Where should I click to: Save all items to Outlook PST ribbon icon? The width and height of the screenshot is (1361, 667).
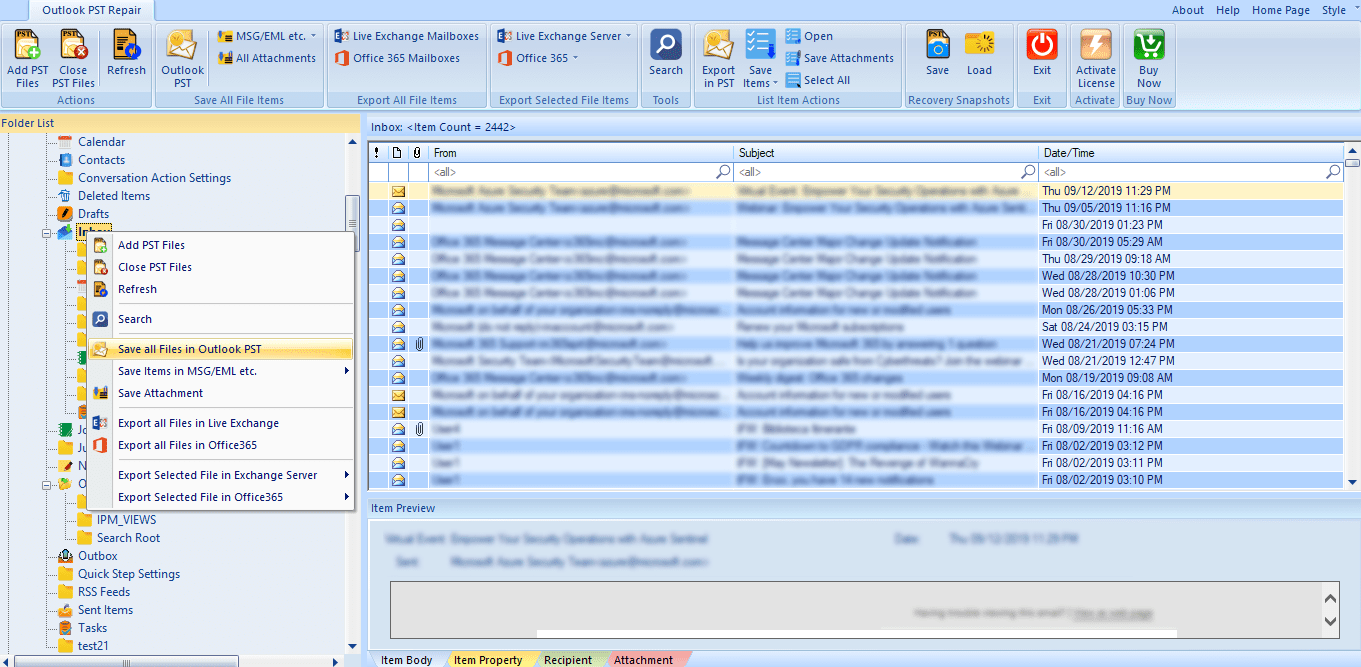tap(182, 58)
